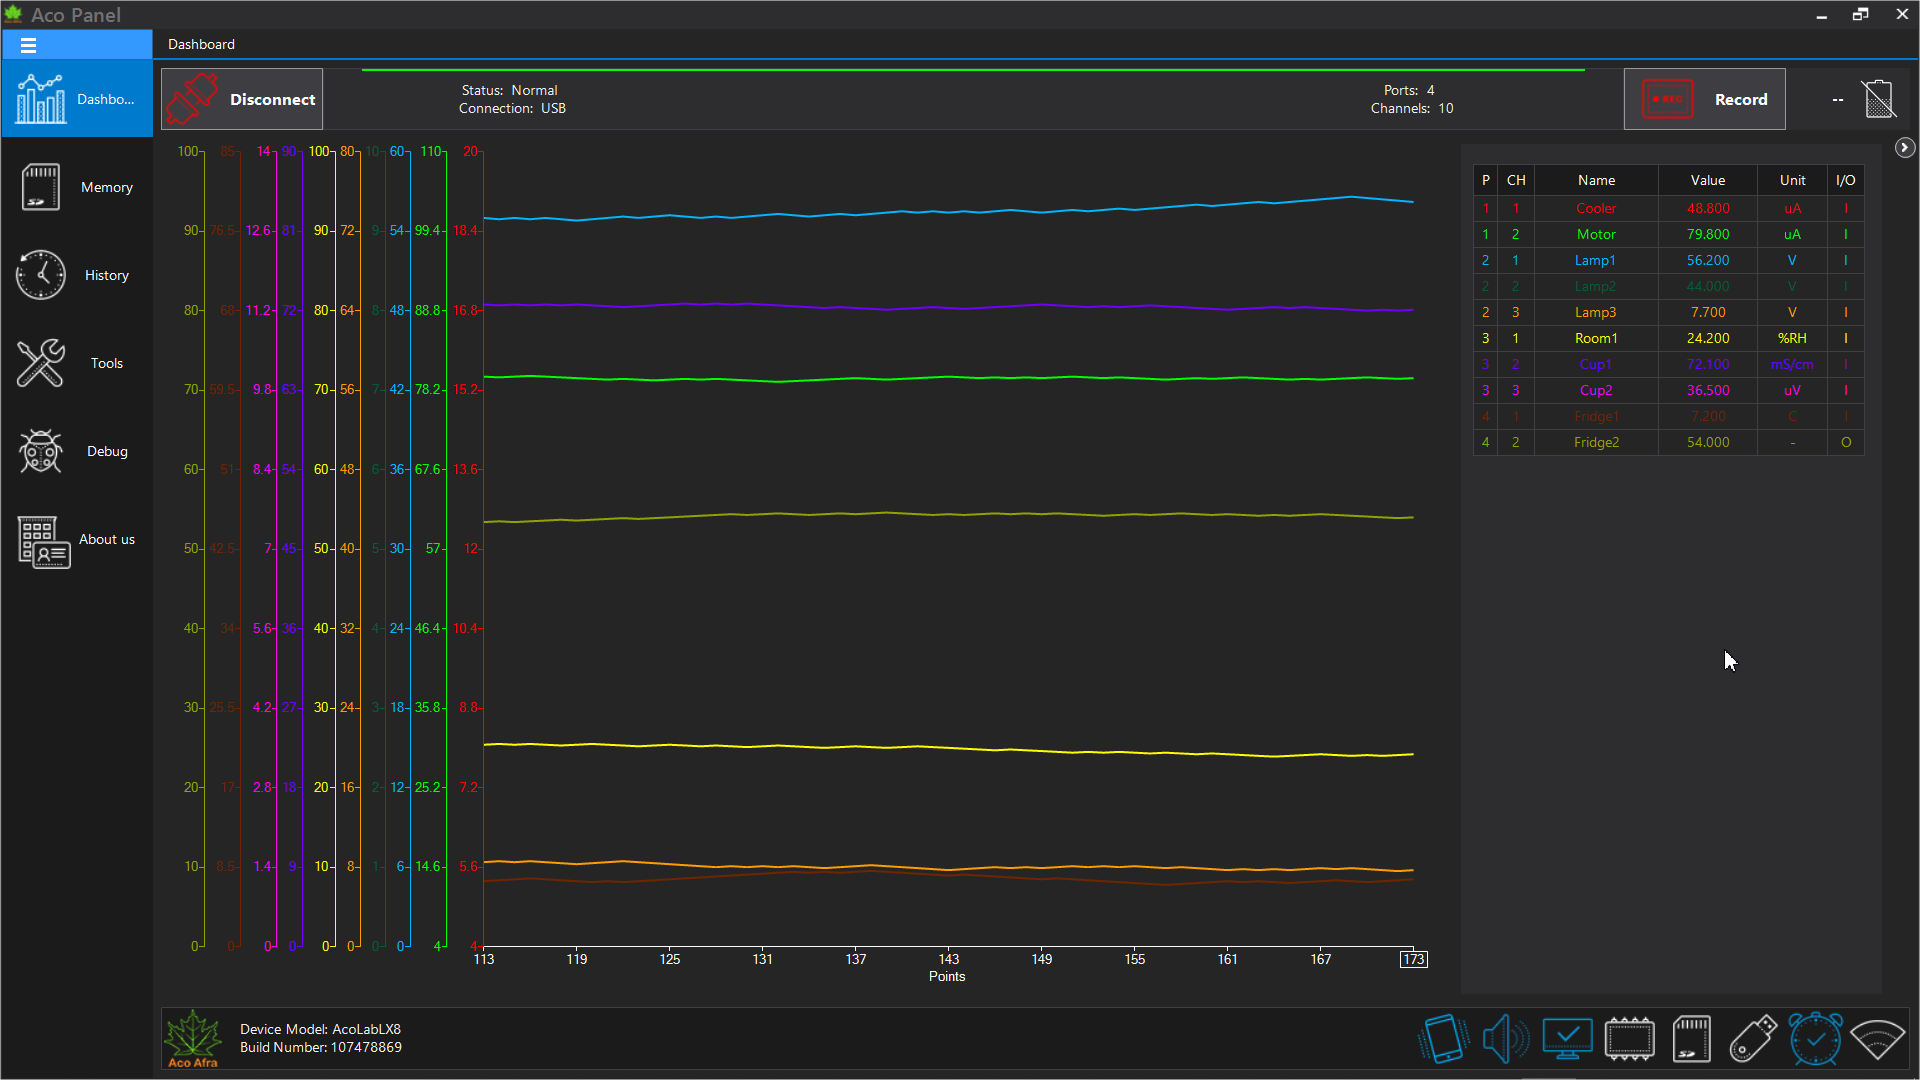This screenshot has width=1920, height=1080.
Task: Click the x-axis point label 173
Action: coord(1413,959)
